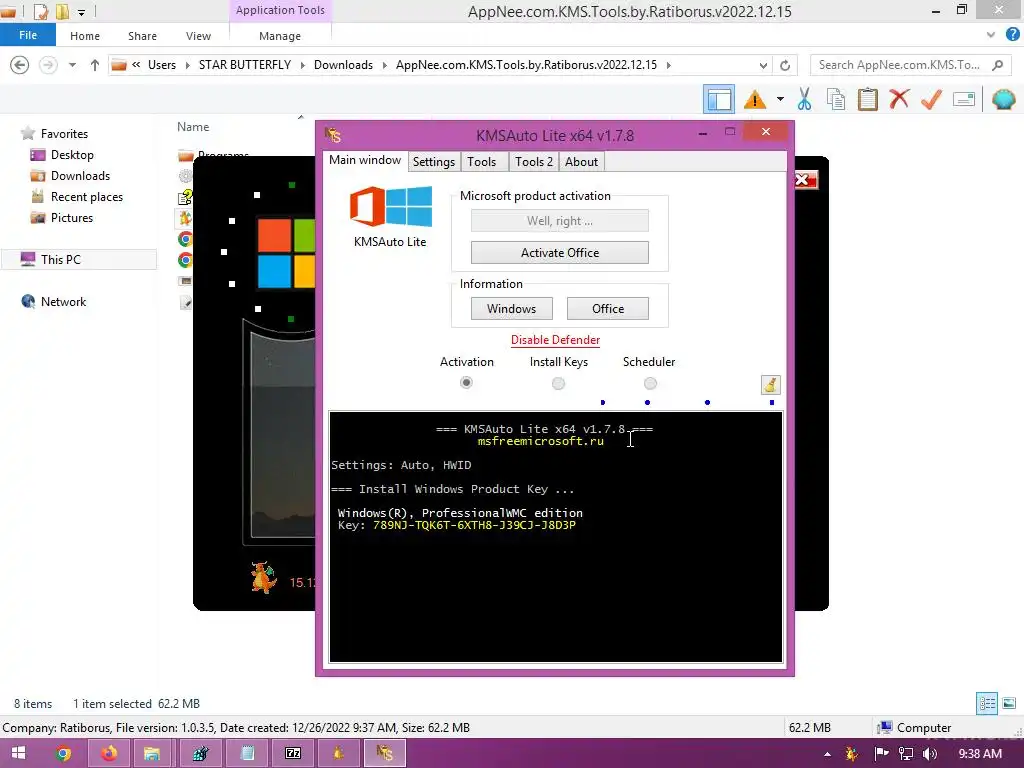1024x768 pixels.
Task: Switch to the View ribbon tab
Action: (x=198, y=36)
